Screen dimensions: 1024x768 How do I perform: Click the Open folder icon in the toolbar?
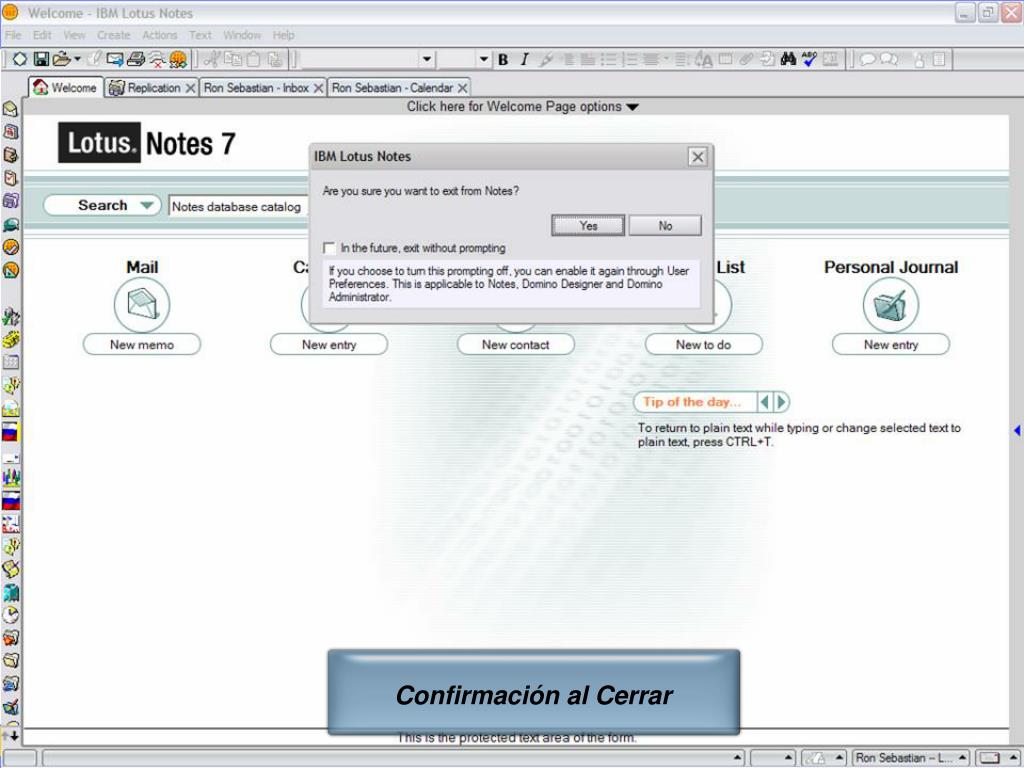61,59
